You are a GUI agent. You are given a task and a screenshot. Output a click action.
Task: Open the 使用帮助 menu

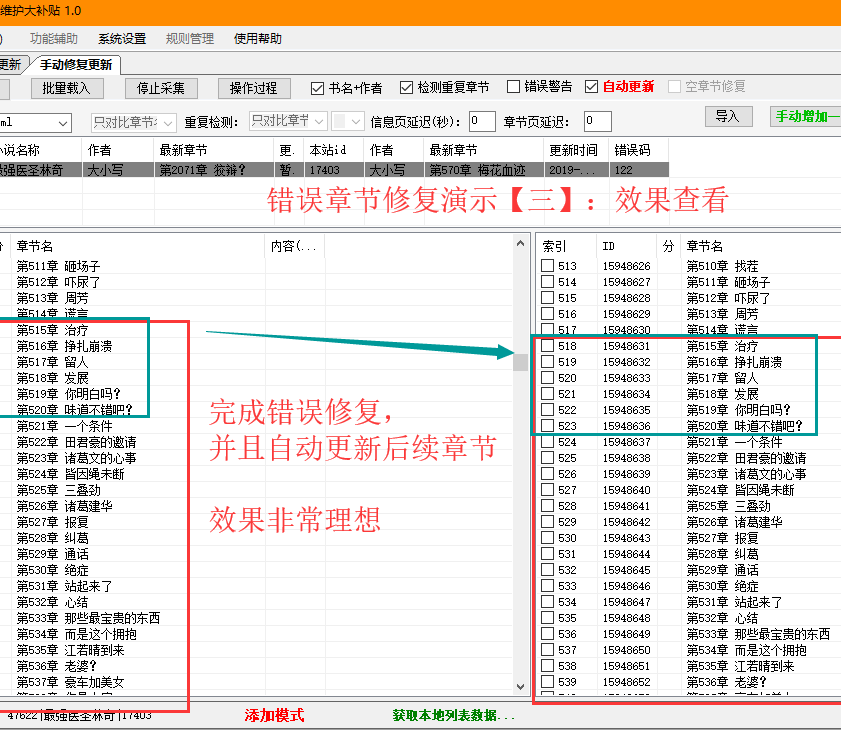point(257,39)
